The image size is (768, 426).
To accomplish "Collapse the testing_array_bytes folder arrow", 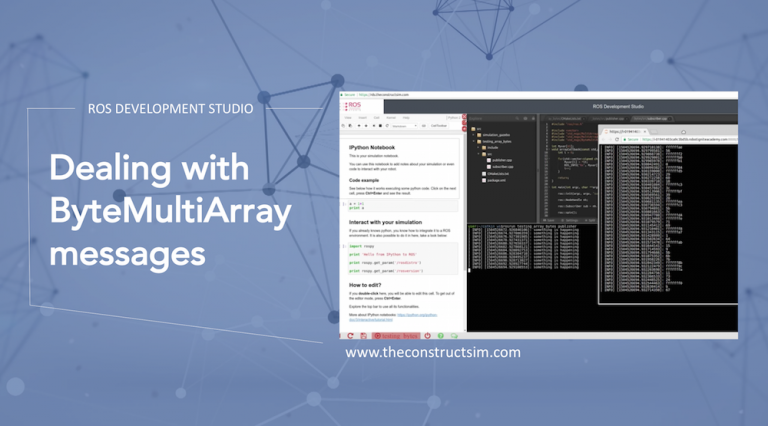I will [474, 141].
